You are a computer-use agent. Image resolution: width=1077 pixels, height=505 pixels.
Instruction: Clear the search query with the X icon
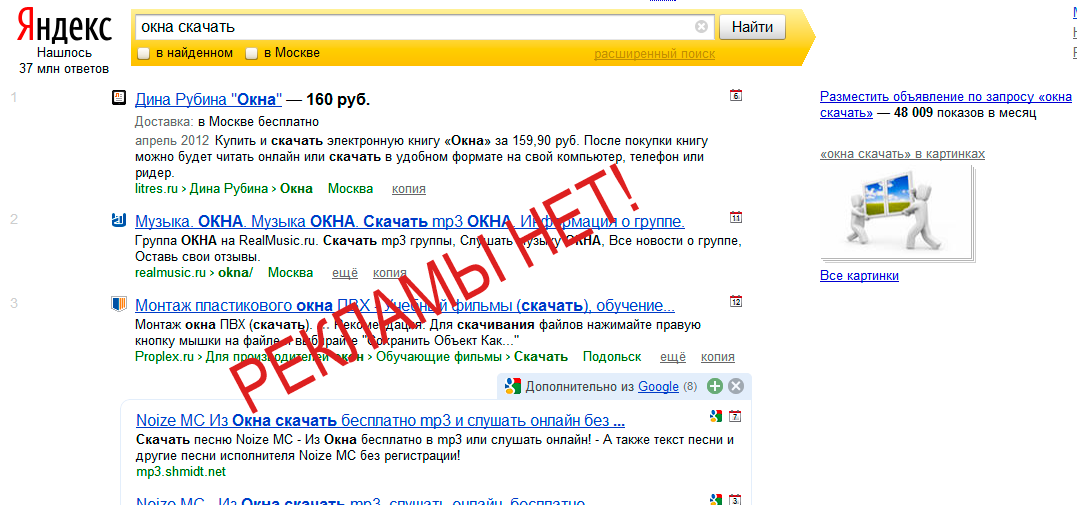pyautogui.click(x=701, y=27)
